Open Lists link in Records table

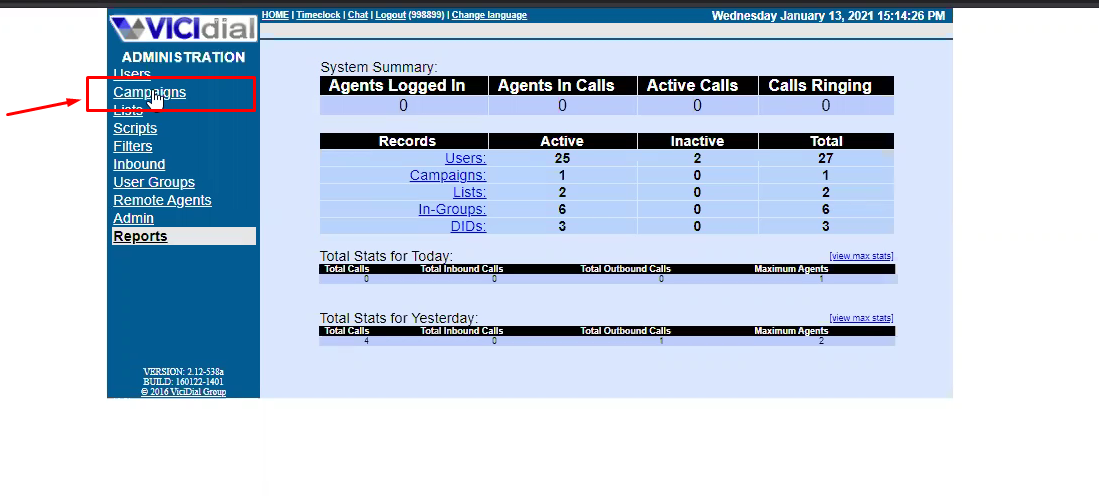[x=470, y=192]
